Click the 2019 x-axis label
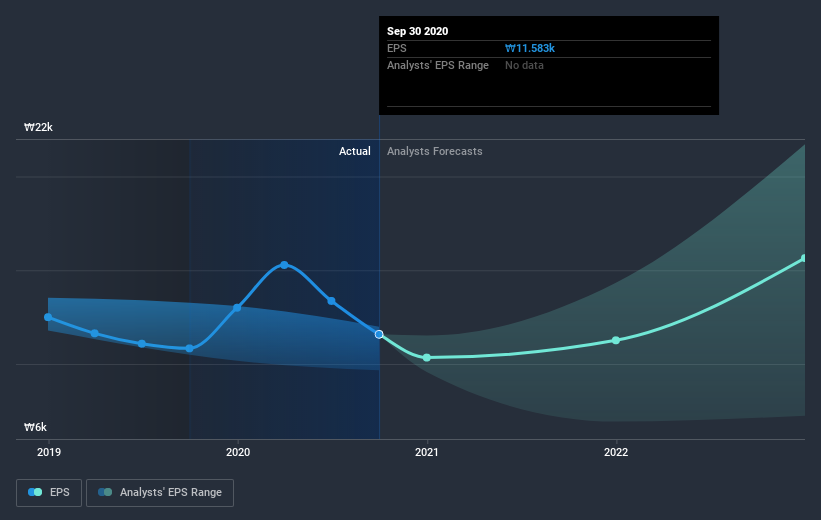Screen dimensions: 821x520 (49, 452)
